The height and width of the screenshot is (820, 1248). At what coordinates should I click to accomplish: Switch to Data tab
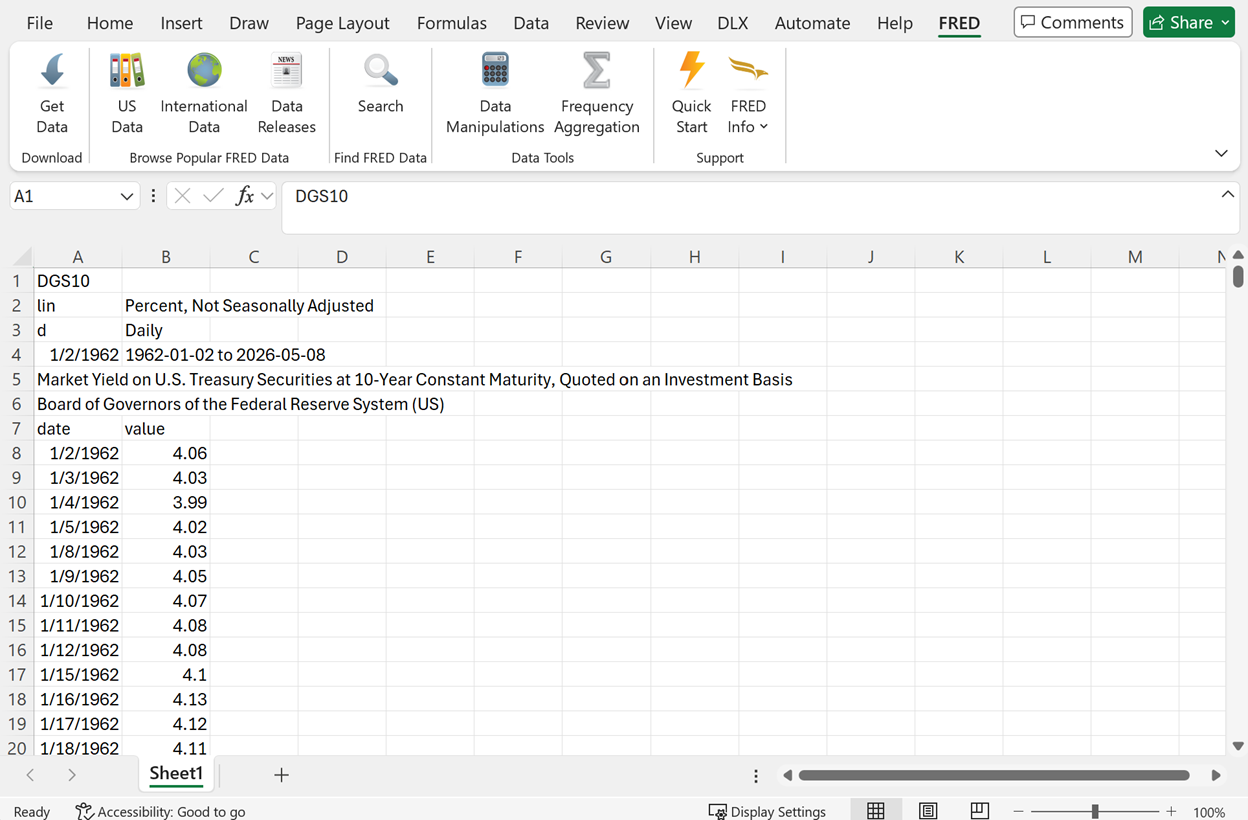(x=531, y=23)
